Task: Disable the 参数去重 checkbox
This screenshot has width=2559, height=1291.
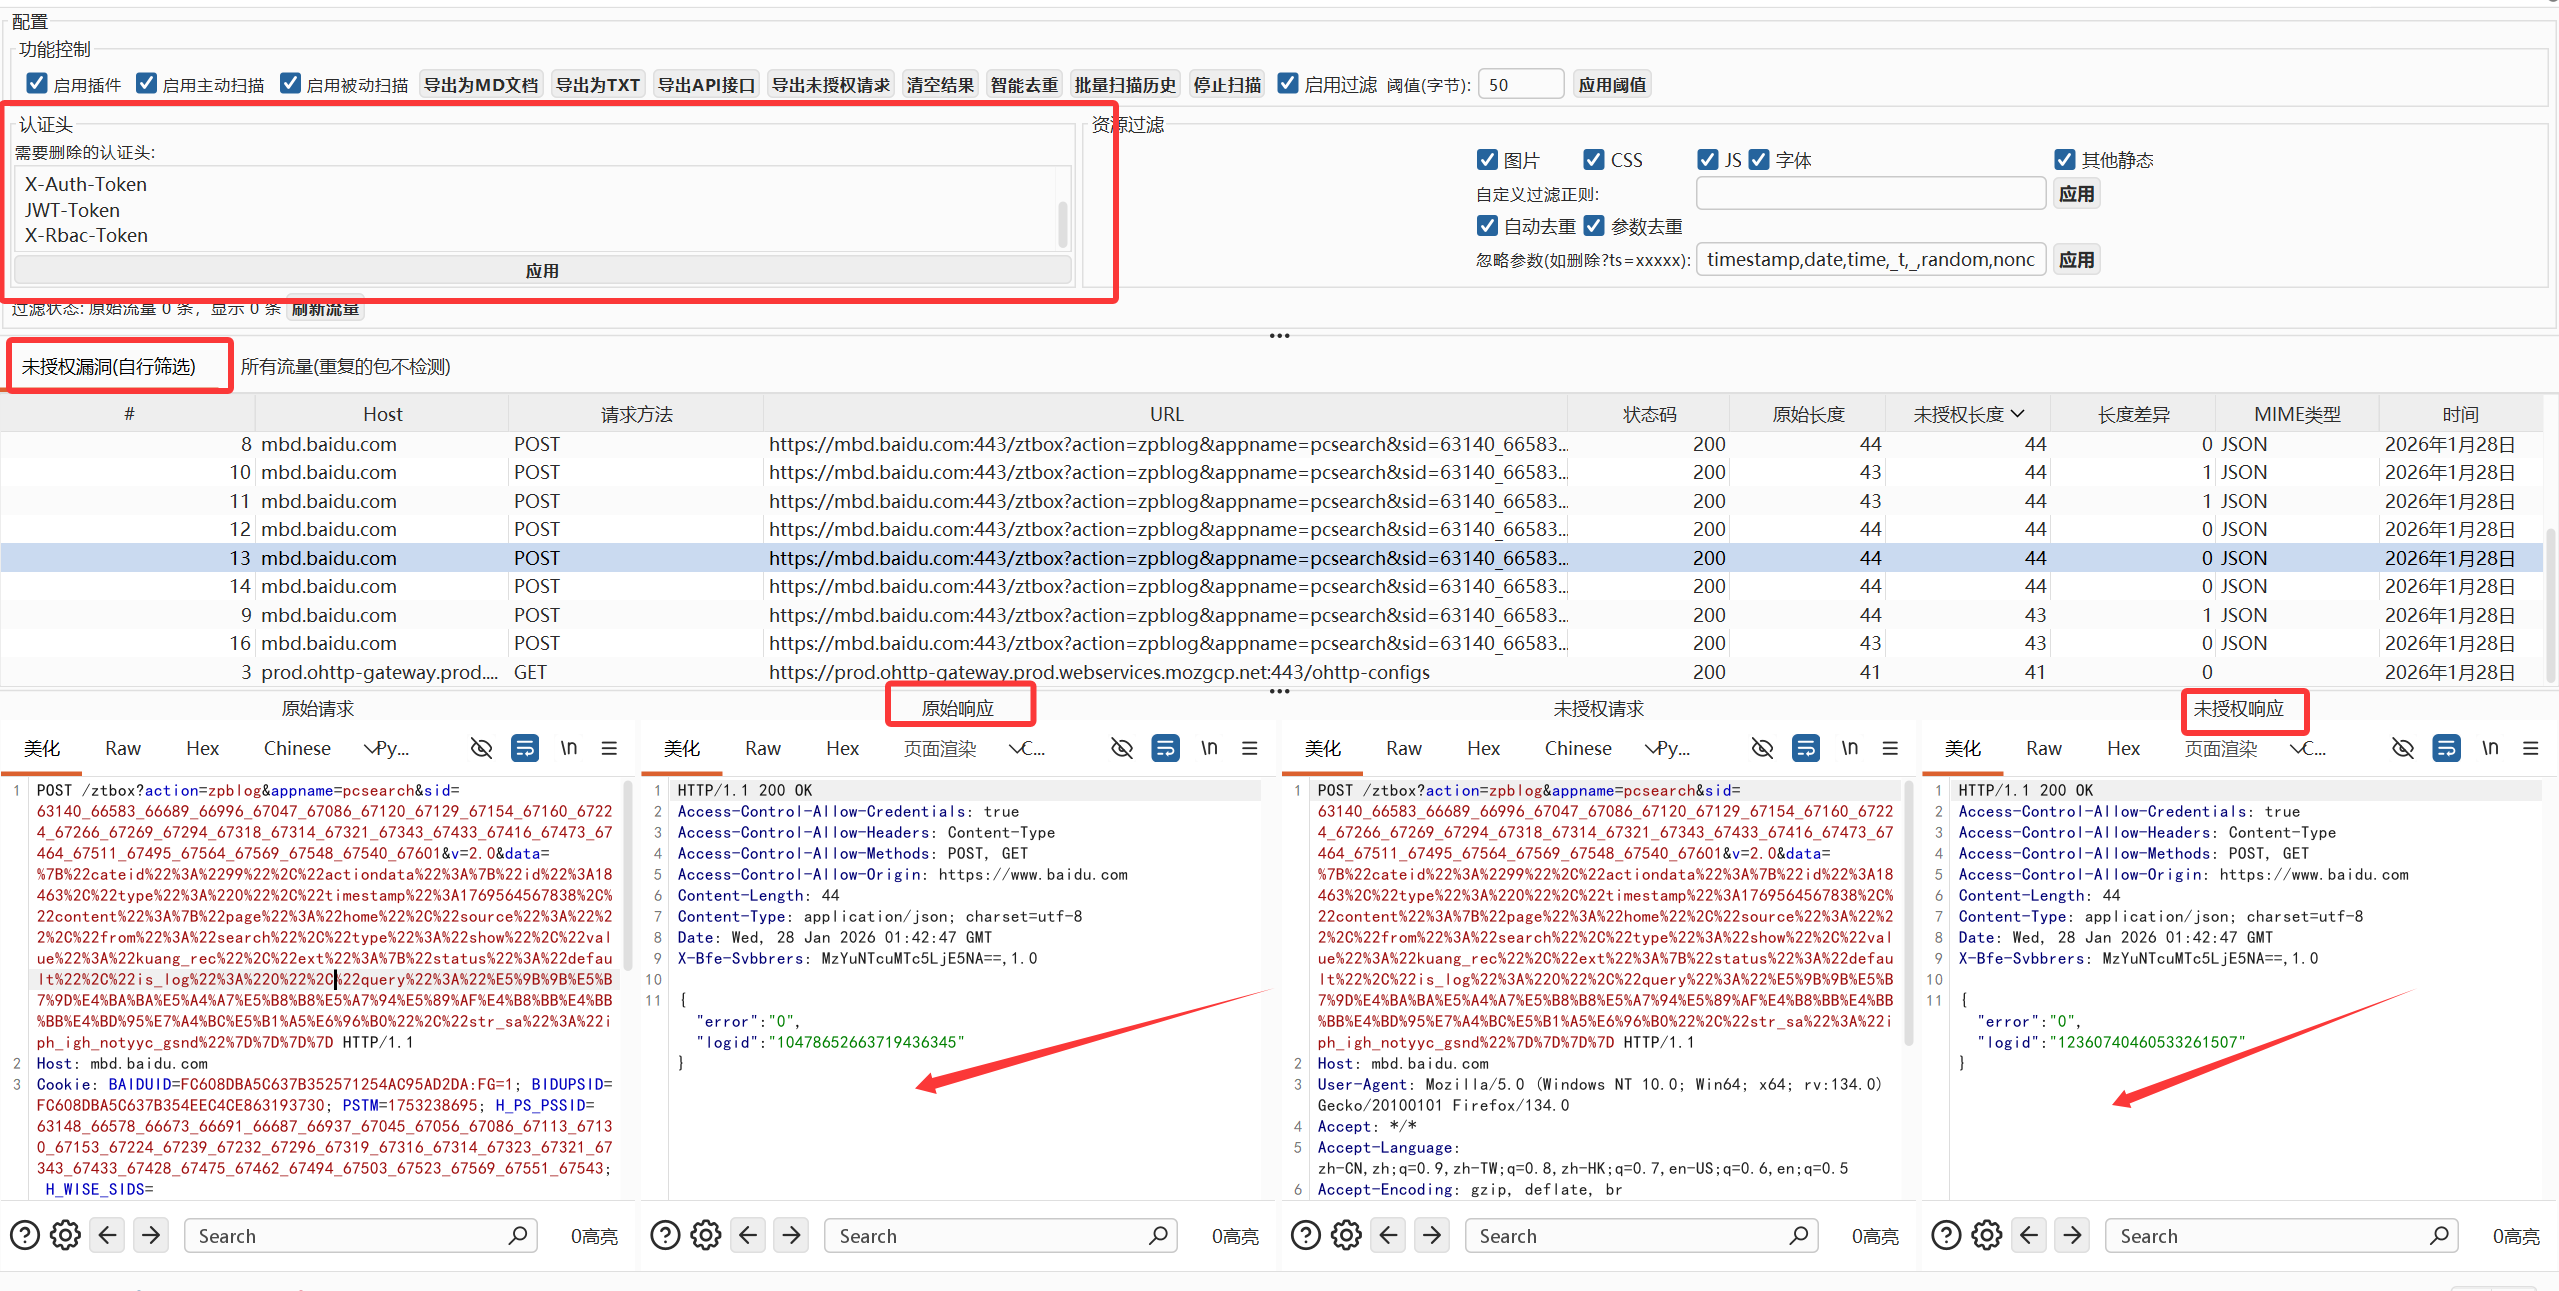Action: pos(1594,226)
